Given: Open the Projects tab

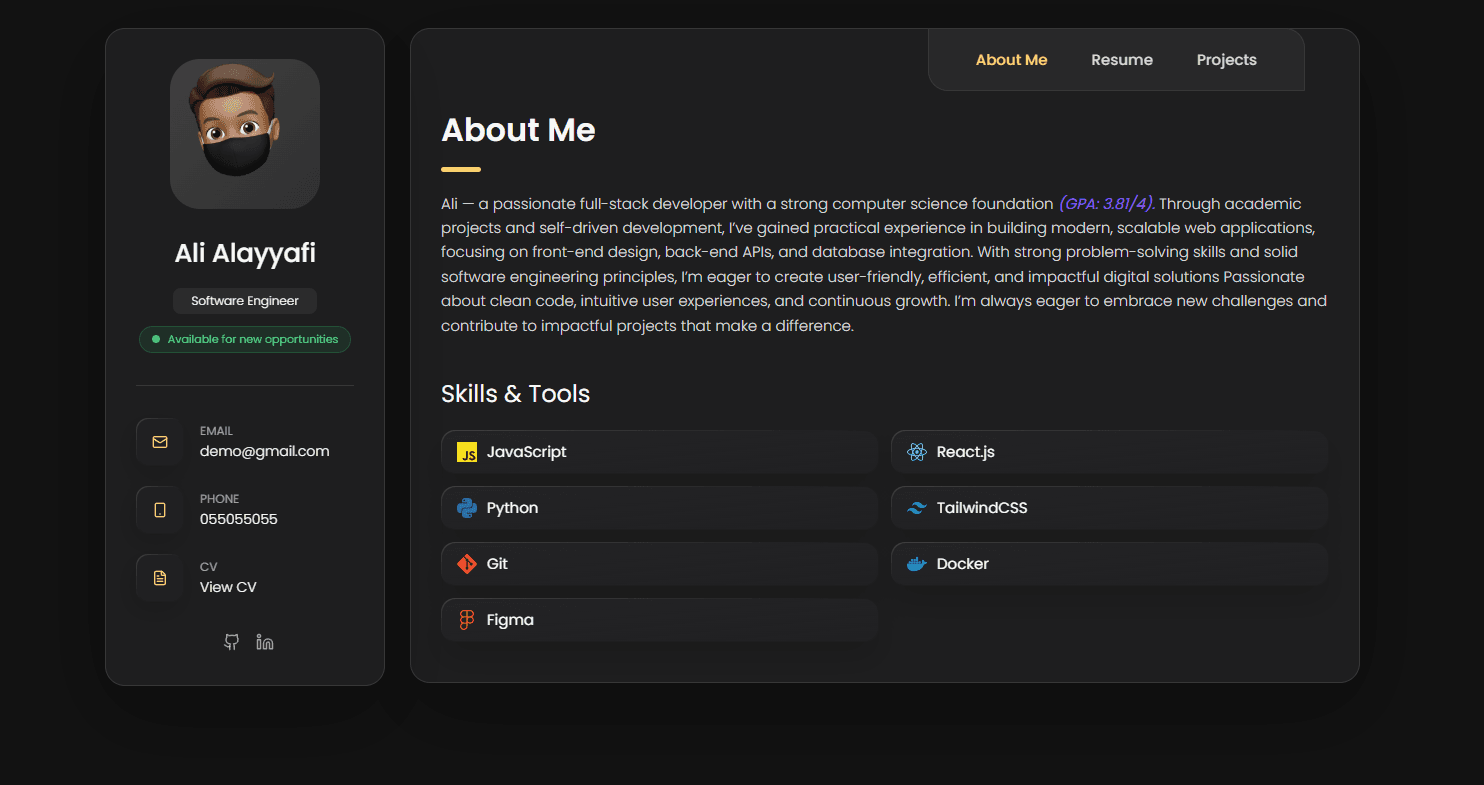Looking at the screenshot, I should 1226,59.
